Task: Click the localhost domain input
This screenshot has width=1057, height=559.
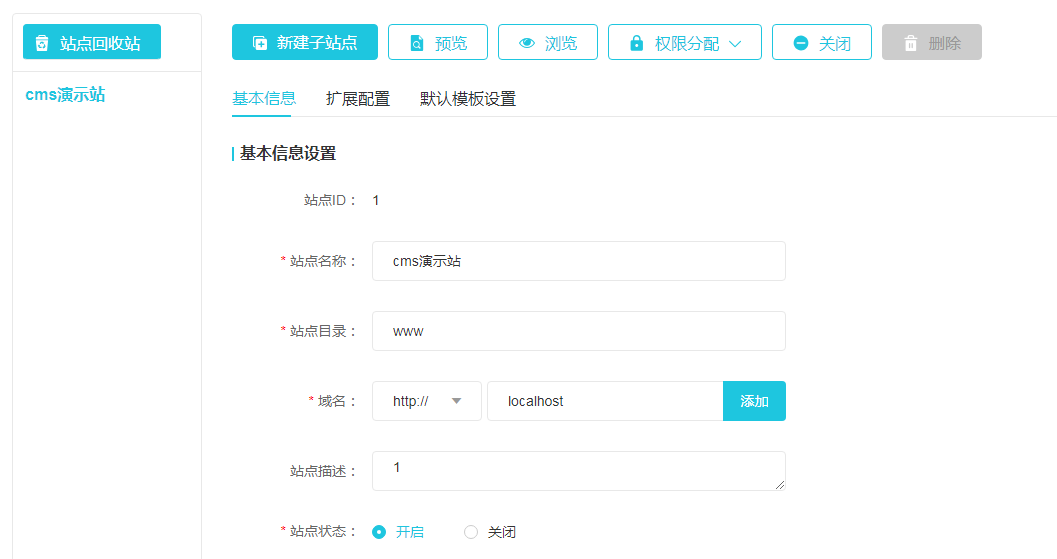Action: coord(604,401)
